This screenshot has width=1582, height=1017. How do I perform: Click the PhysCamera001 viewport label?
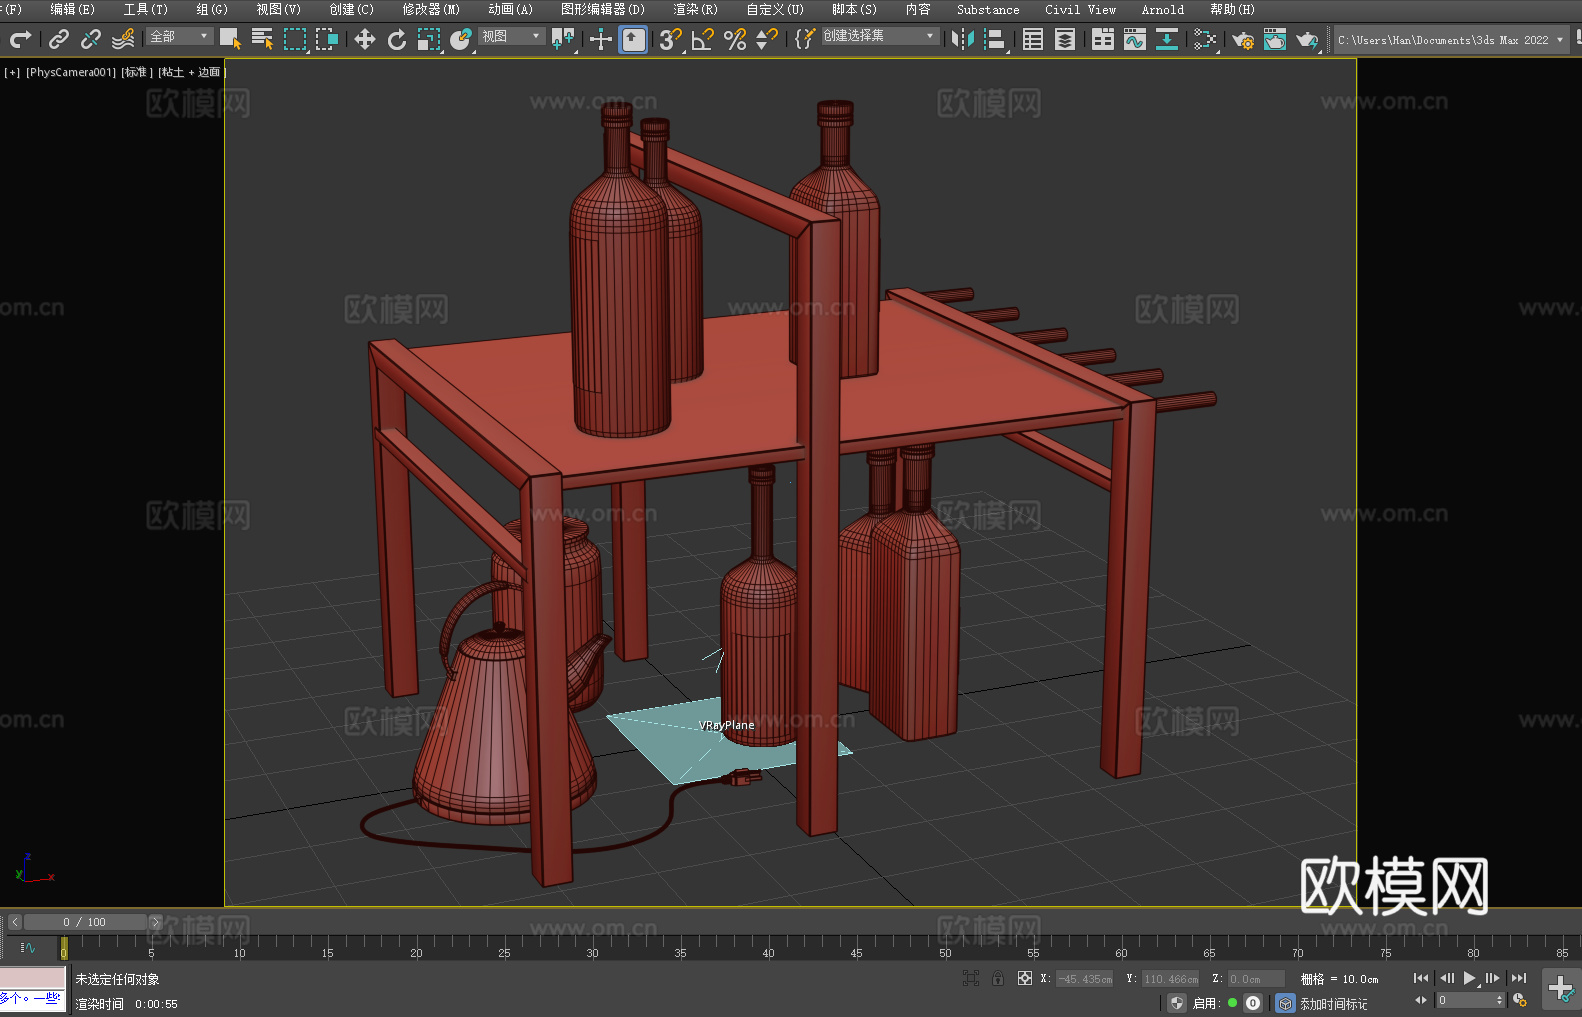[71, 72]
